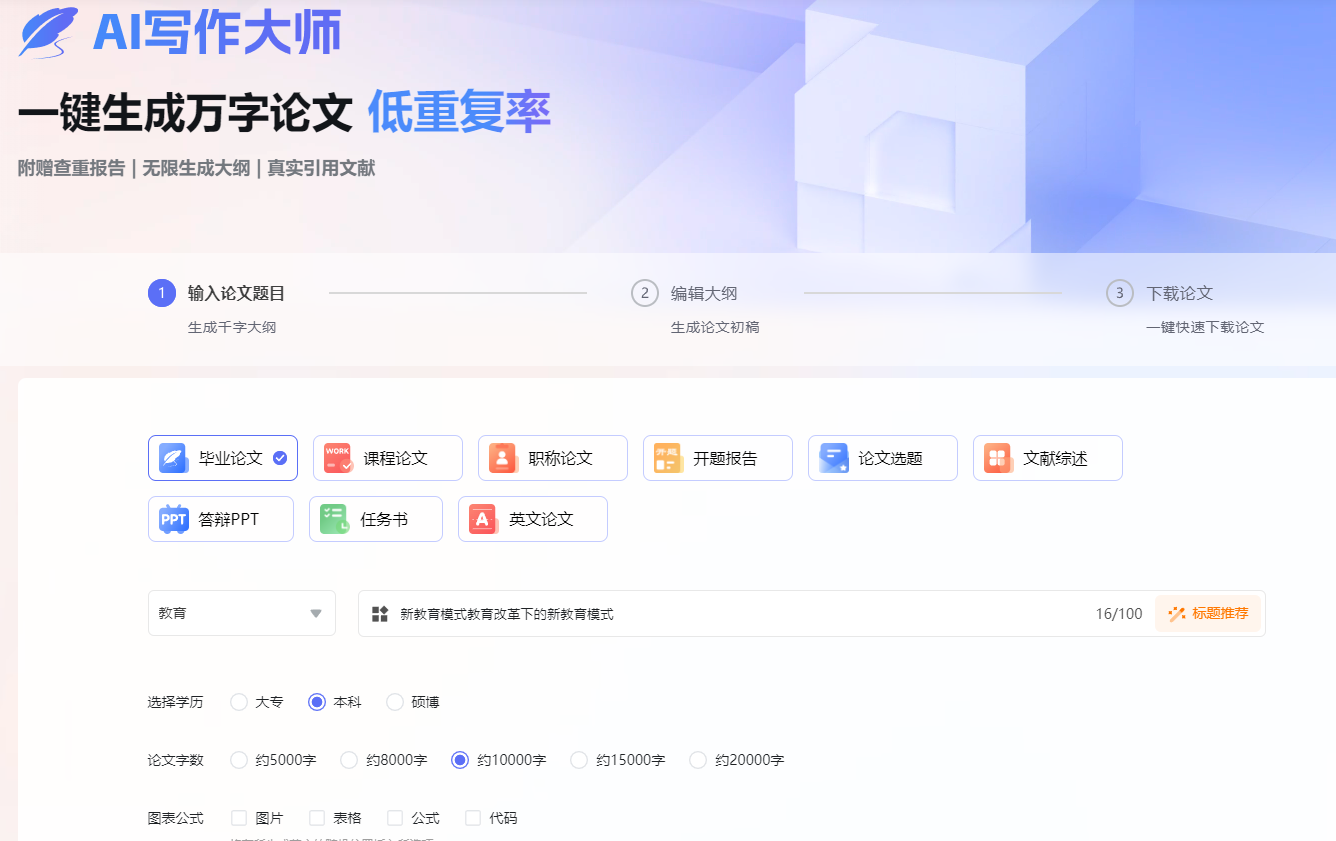Switch to 任务书 type

coord(376,519)
